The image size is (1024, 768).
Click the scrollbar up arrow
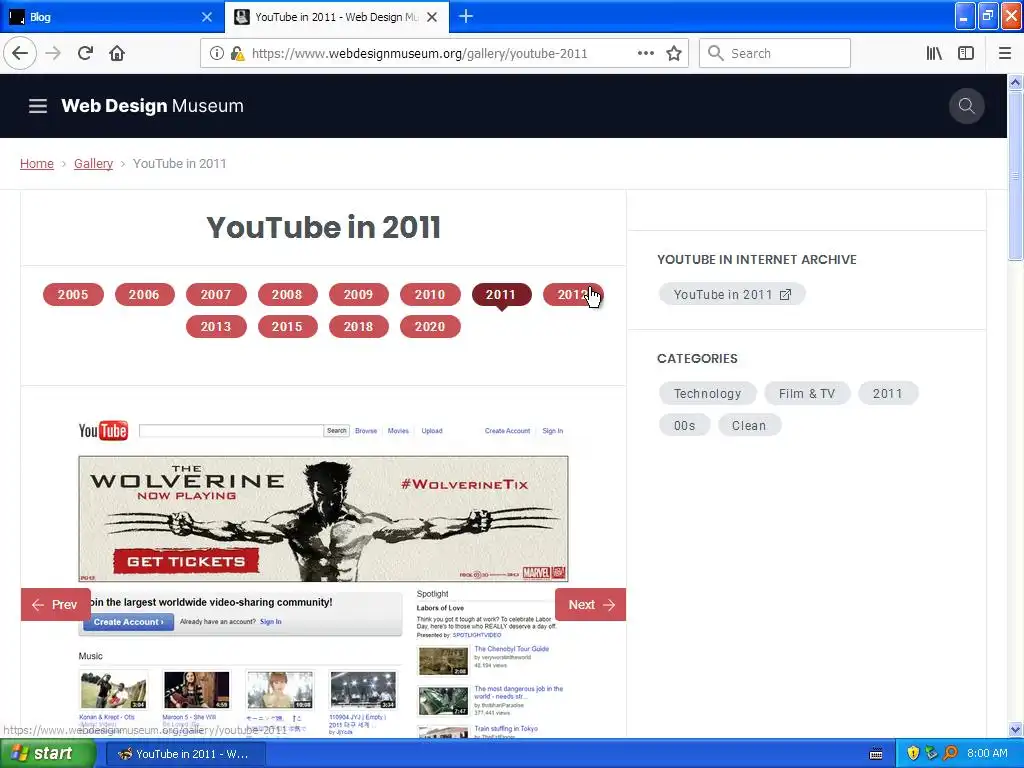[1016, 82]
